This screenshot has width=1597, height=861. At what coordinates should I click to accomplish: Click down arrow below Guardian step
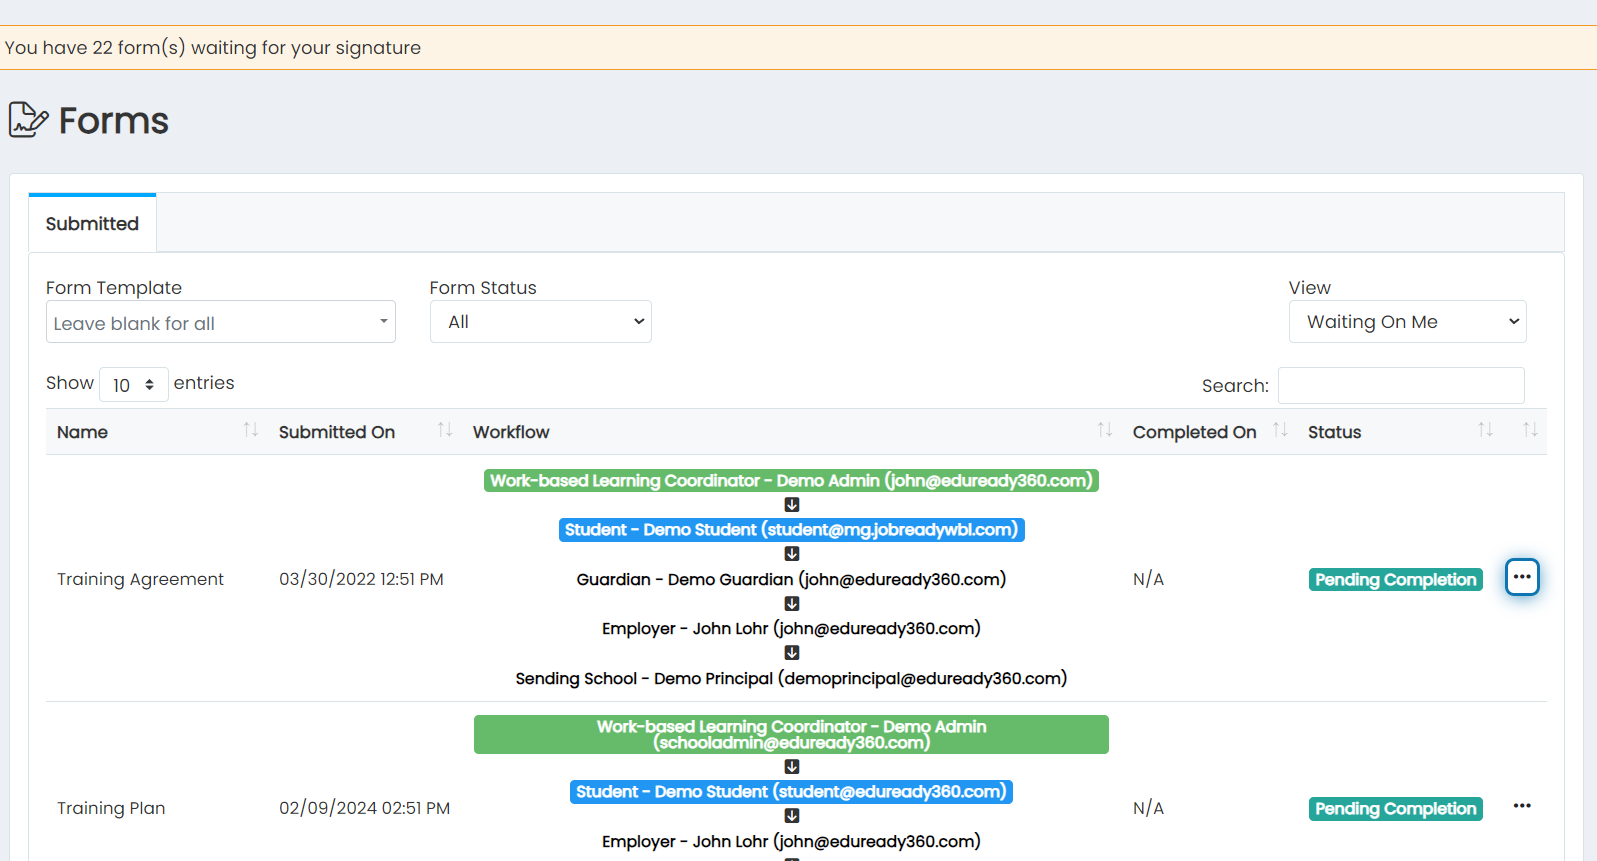coord(792,604)
